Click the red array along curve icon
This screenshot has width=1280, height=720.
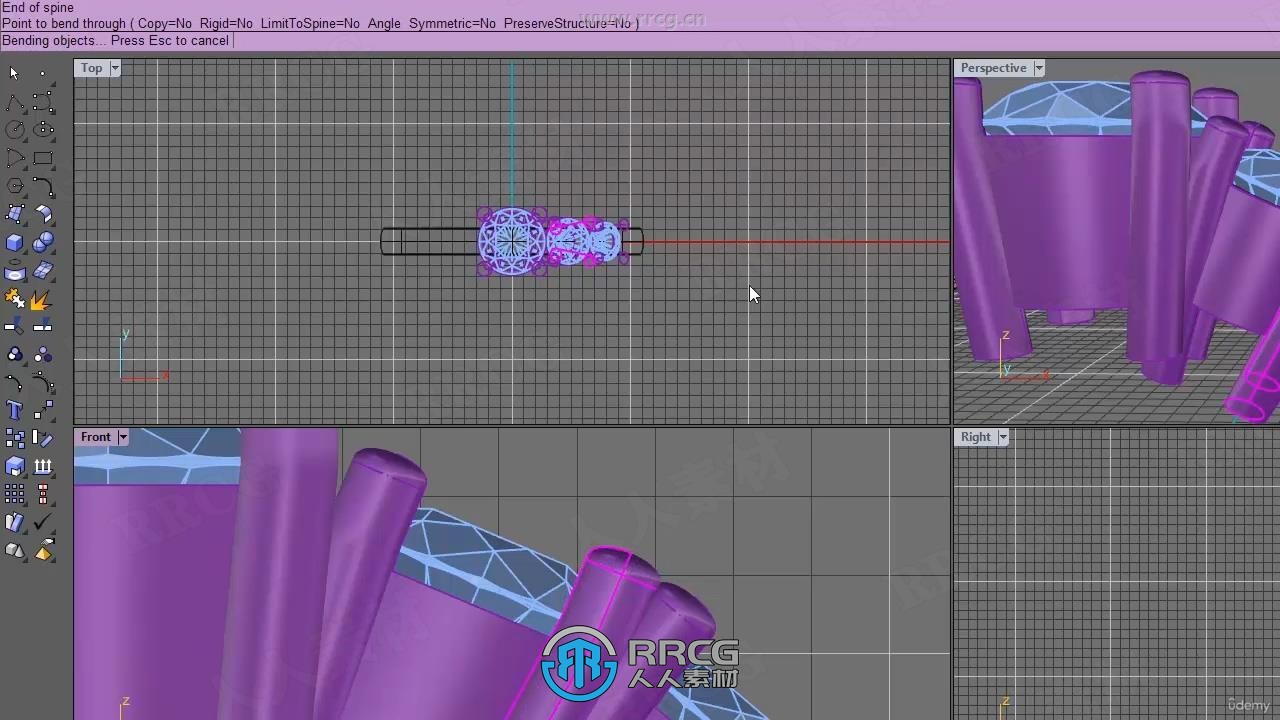pos(43,494)
